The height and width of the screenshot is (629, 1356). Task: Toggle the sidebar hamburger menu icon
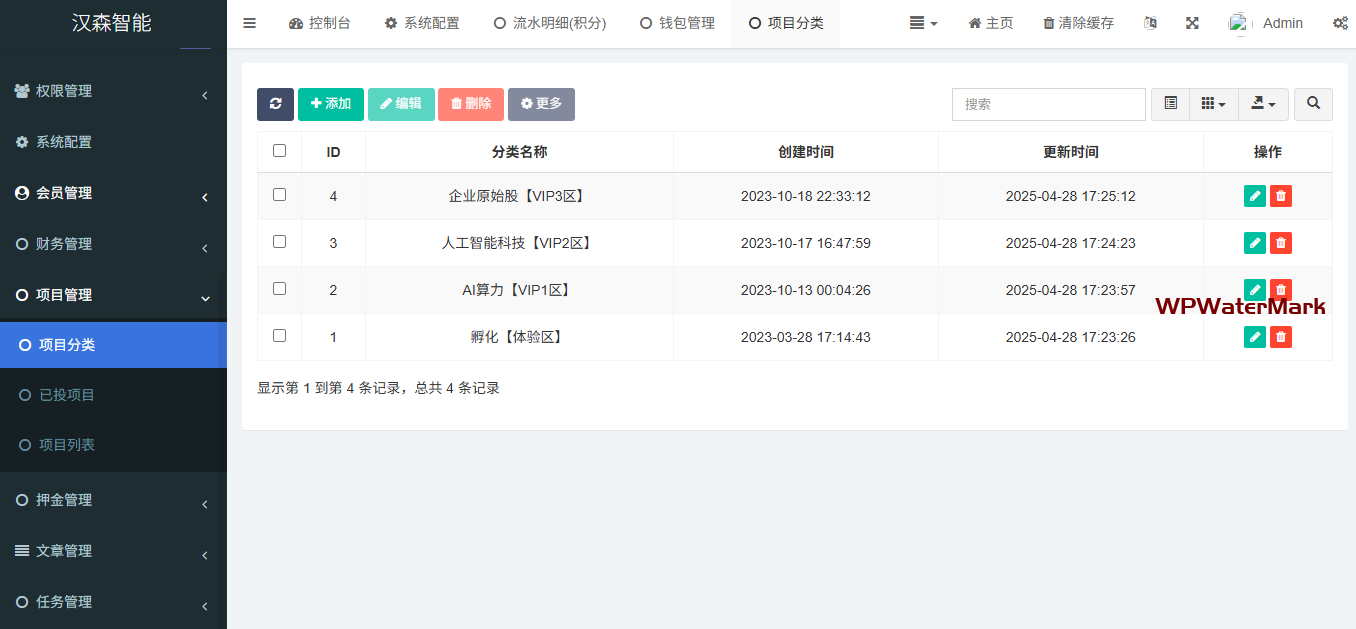coord(250,23)
